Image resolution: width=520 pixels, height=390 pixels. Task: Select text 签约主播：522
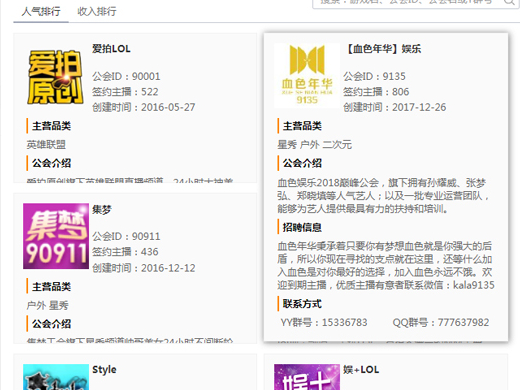click(x=125, y=92)
